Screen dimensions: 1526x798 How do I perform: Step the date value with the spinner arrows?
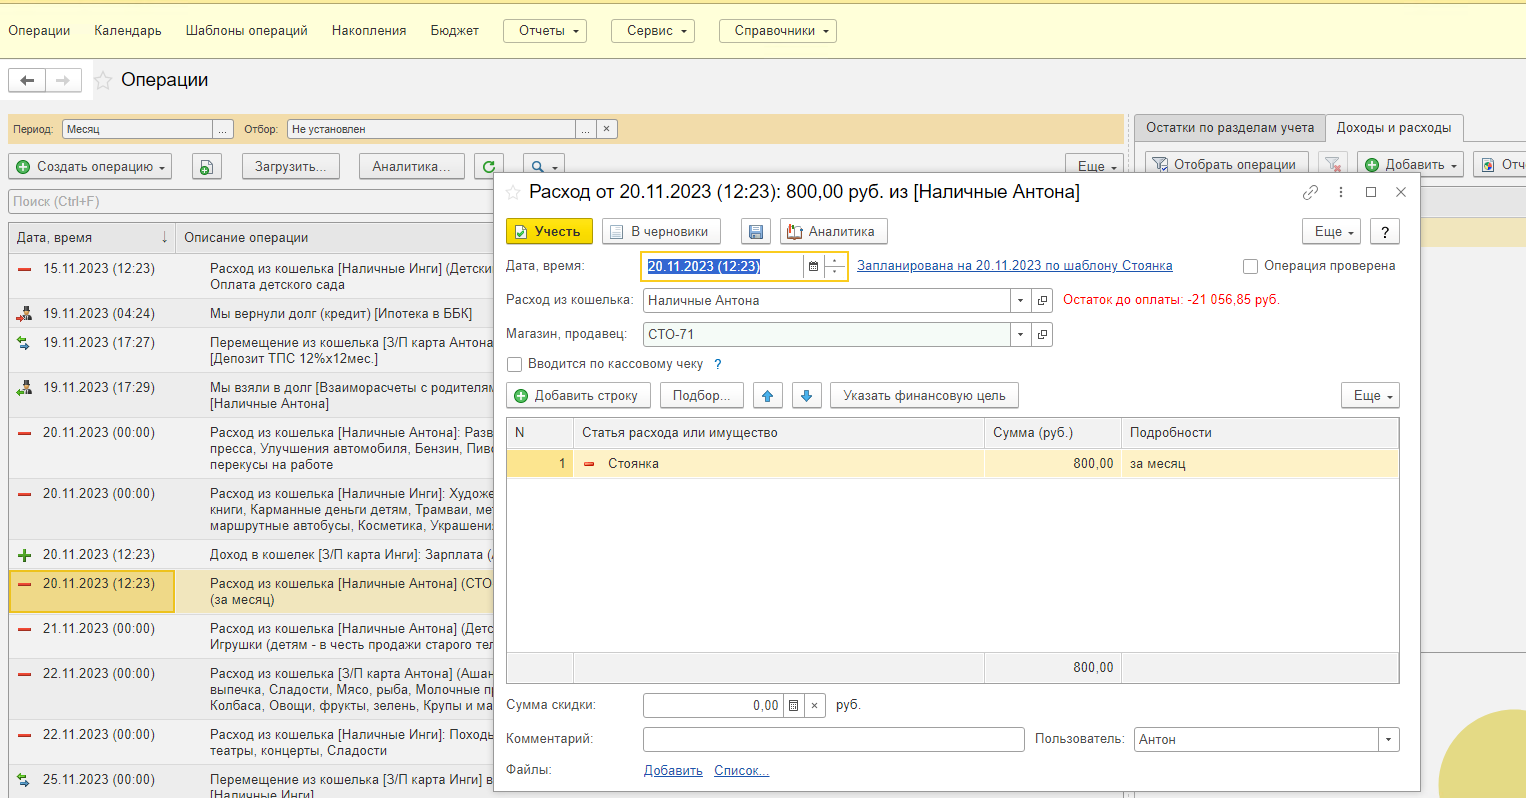(x=836, y=267)
